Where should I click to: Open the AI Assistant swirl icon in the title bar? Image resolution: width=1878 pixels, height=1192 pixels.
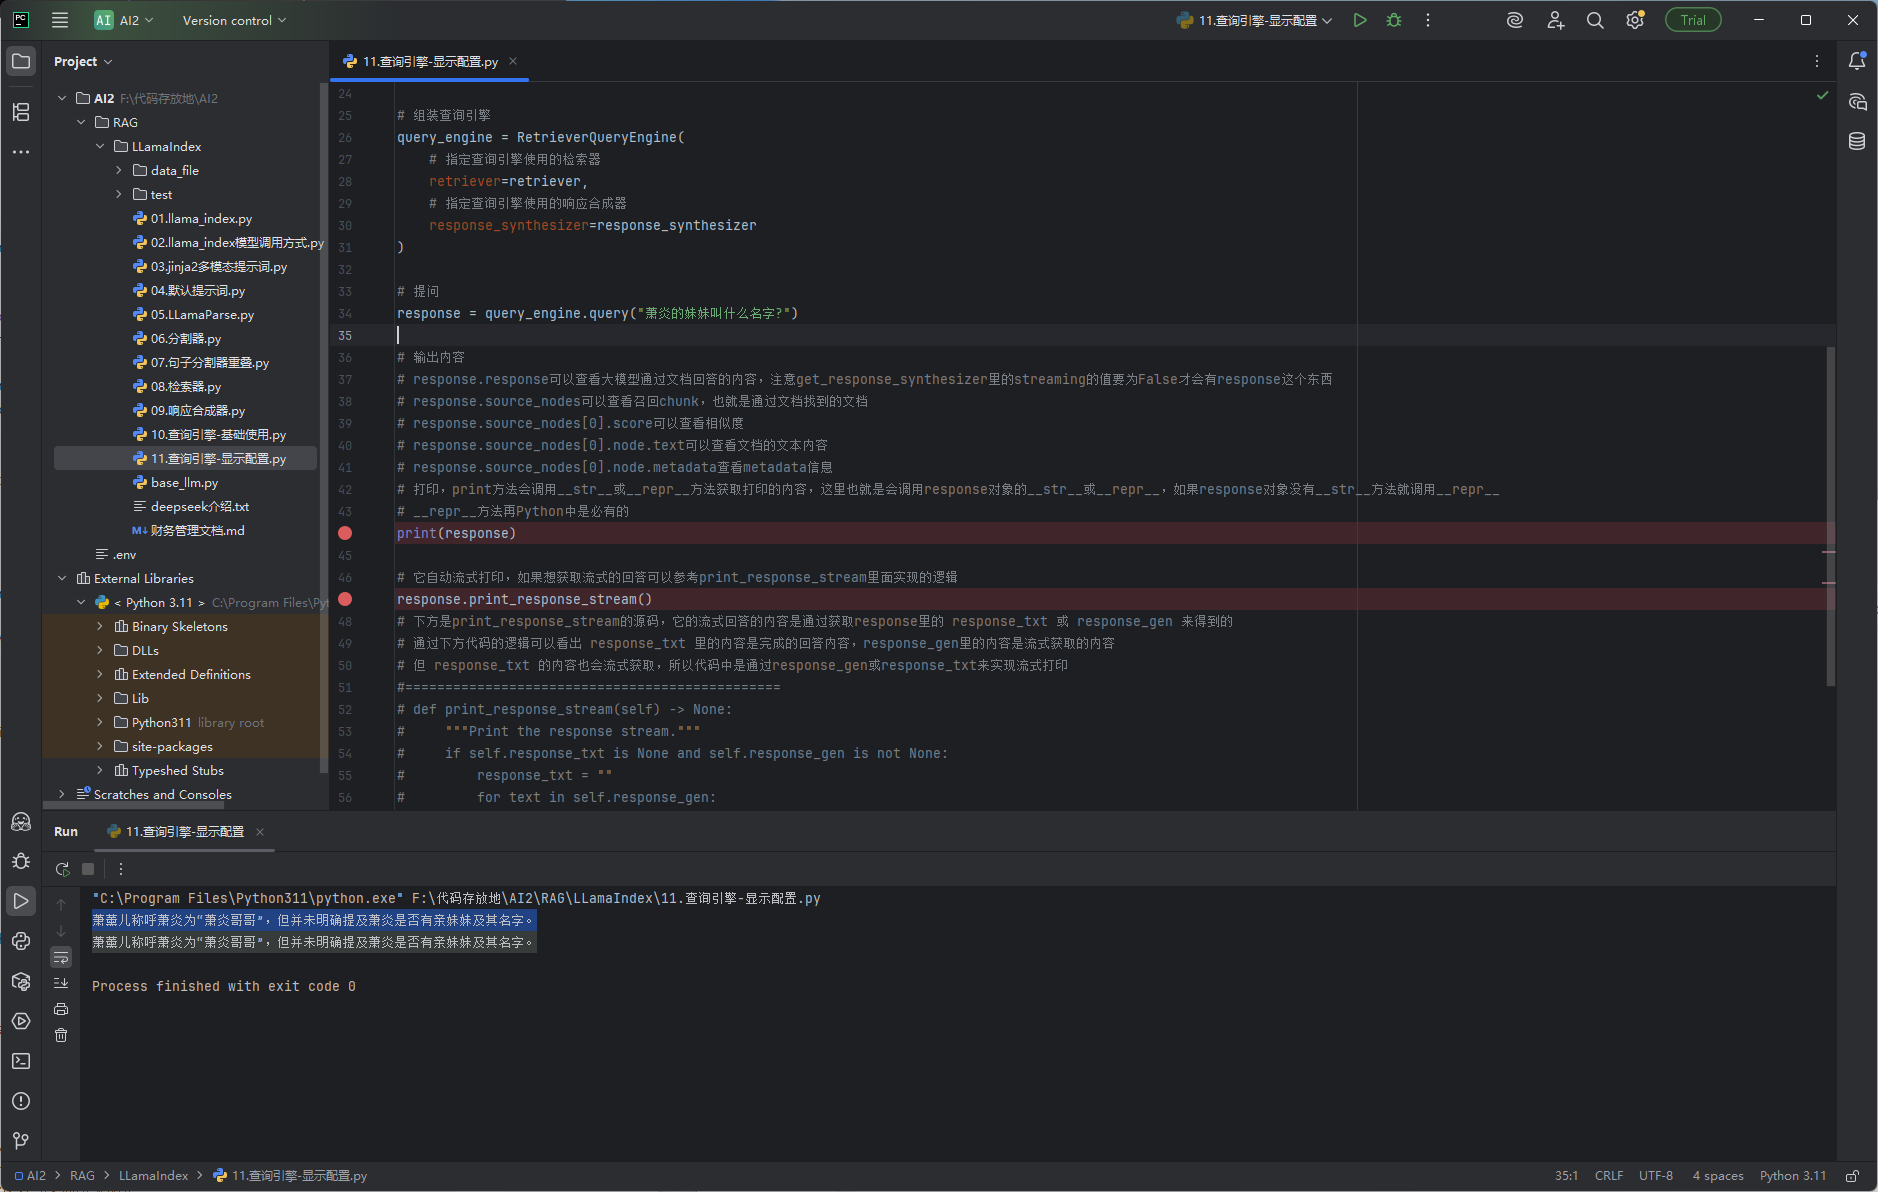click(x=1515, y=20)
